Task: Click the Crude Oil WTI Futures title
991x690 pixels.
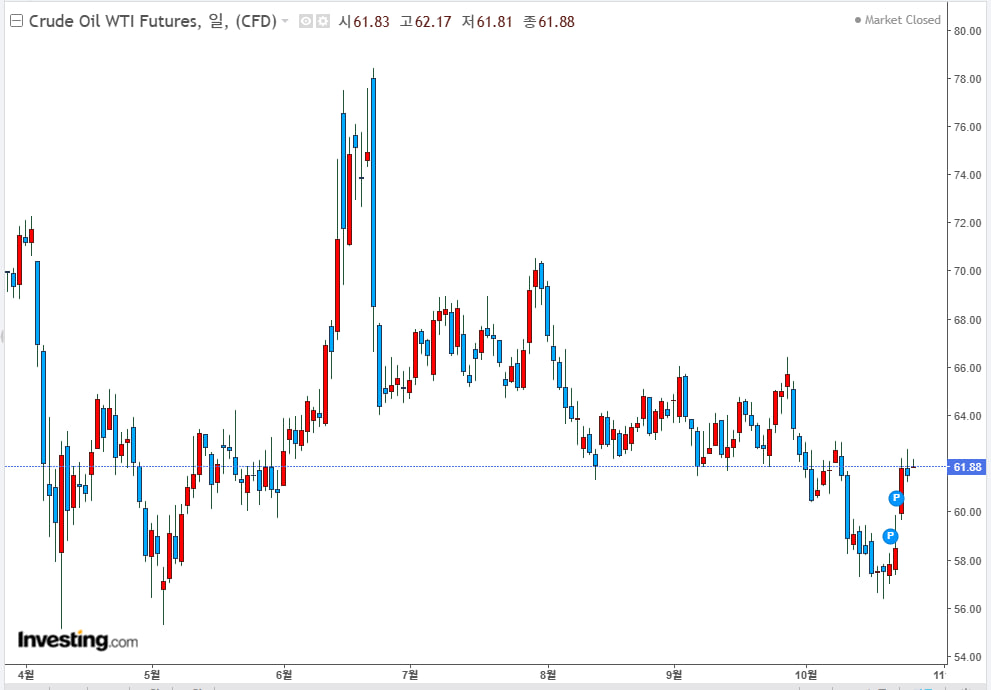Action: pos(113,21)
